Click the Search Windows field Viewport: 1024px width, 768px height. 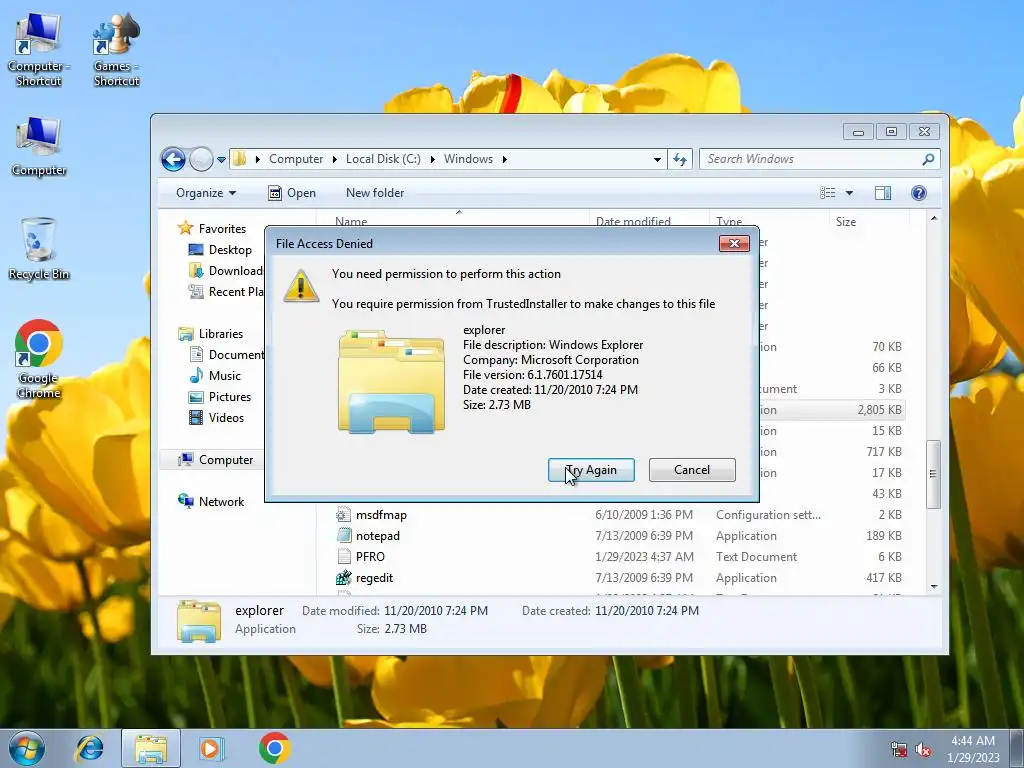[x=820, y=159]
